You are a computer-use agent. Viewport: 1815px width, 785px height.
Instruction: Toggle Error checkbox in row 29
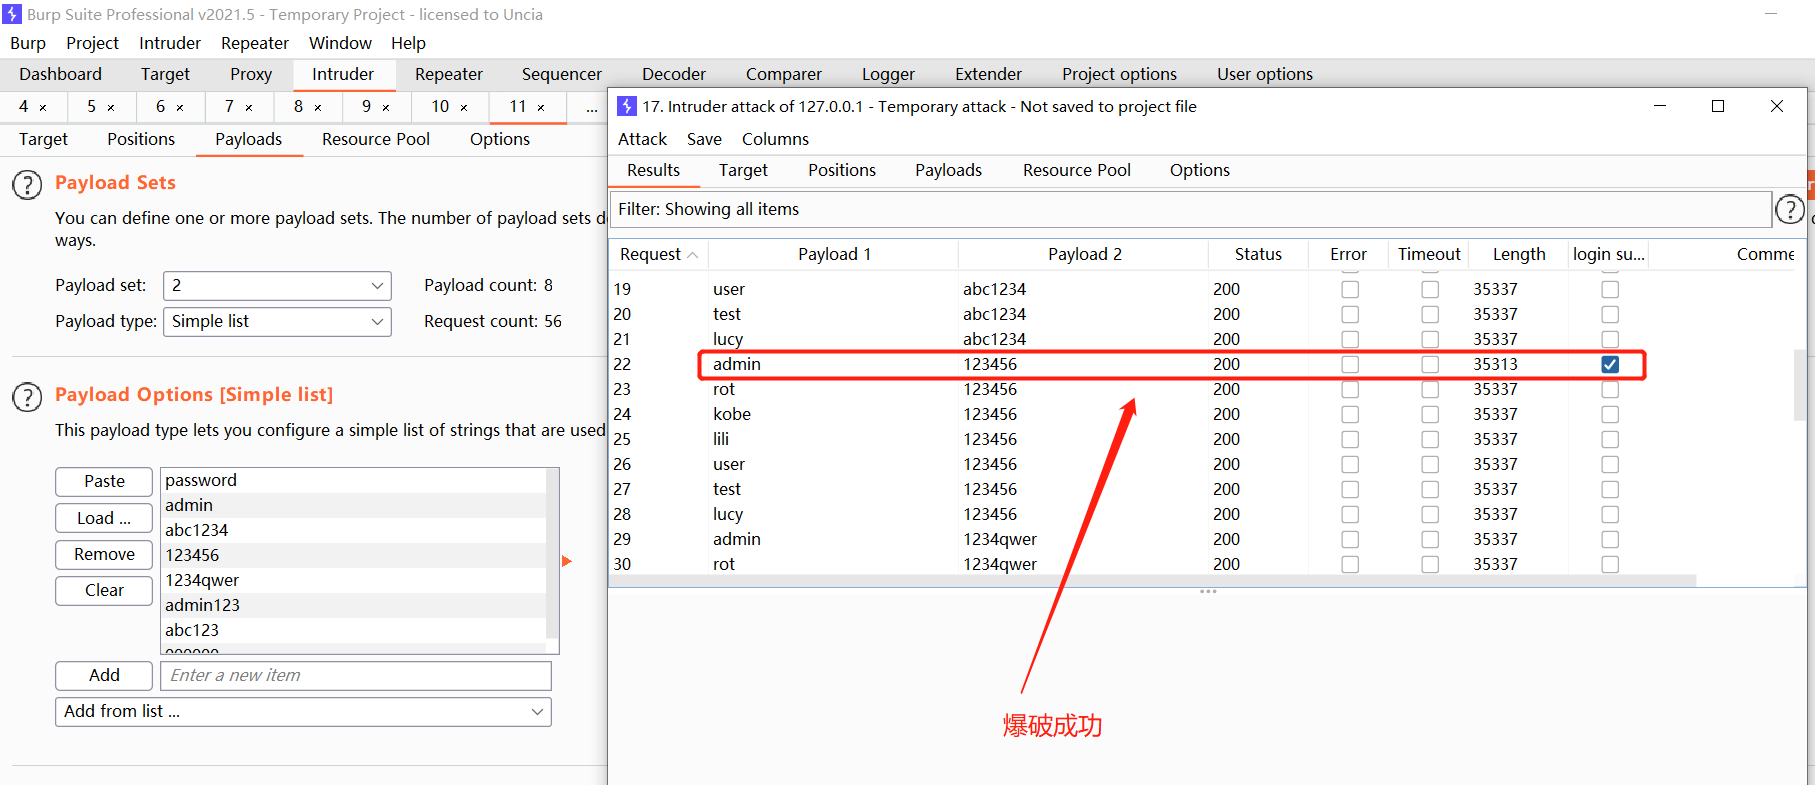pyautogui.click(x=1350, y=539)
